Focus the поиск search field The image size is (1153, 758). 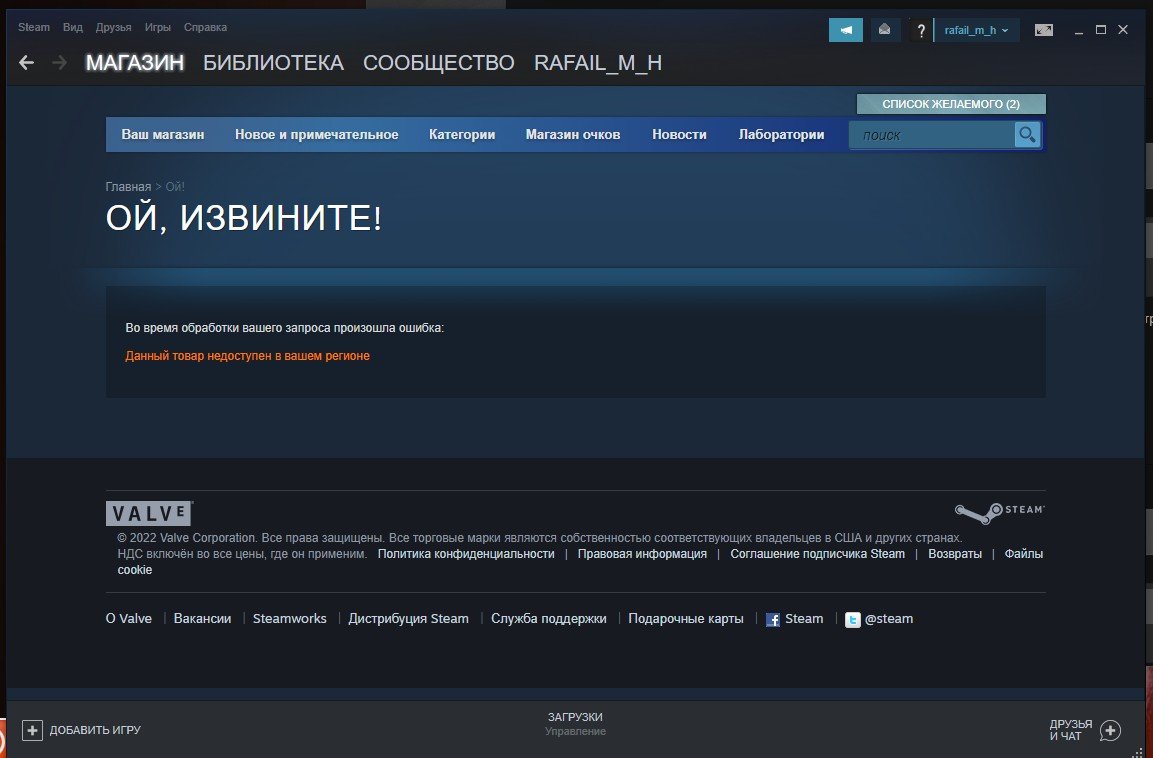click(x=932, y=135)
